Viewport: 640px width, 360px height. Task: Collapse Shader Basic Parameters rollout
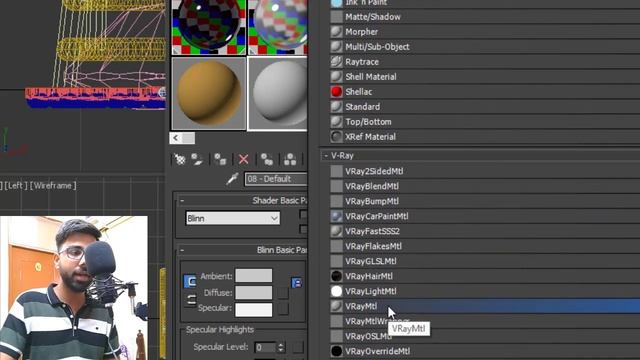[x=182, y=200]
